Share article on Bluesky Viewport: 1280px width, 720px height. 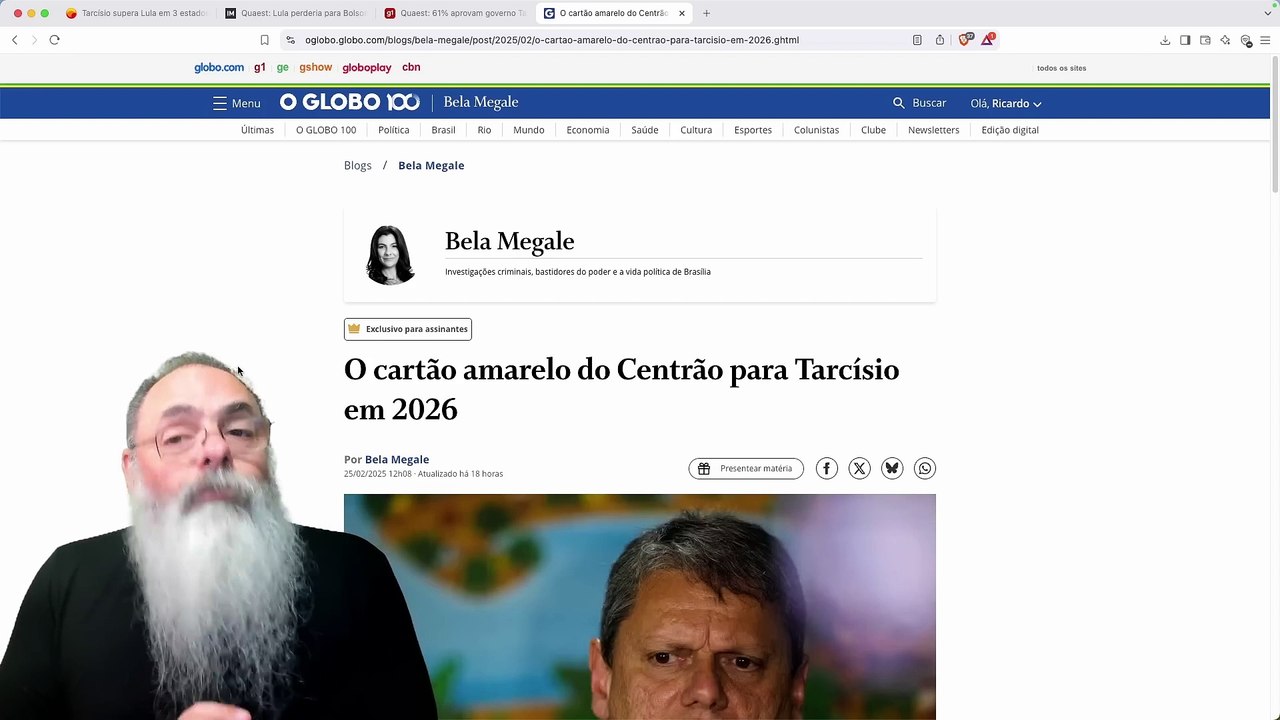[x=892, y=468]
